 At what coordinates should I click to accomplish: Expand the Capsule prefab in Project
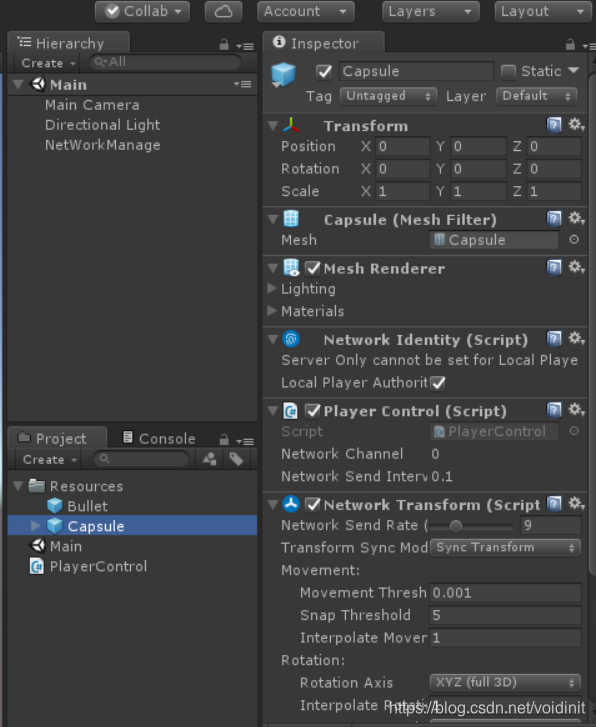[x=35, y=525]
